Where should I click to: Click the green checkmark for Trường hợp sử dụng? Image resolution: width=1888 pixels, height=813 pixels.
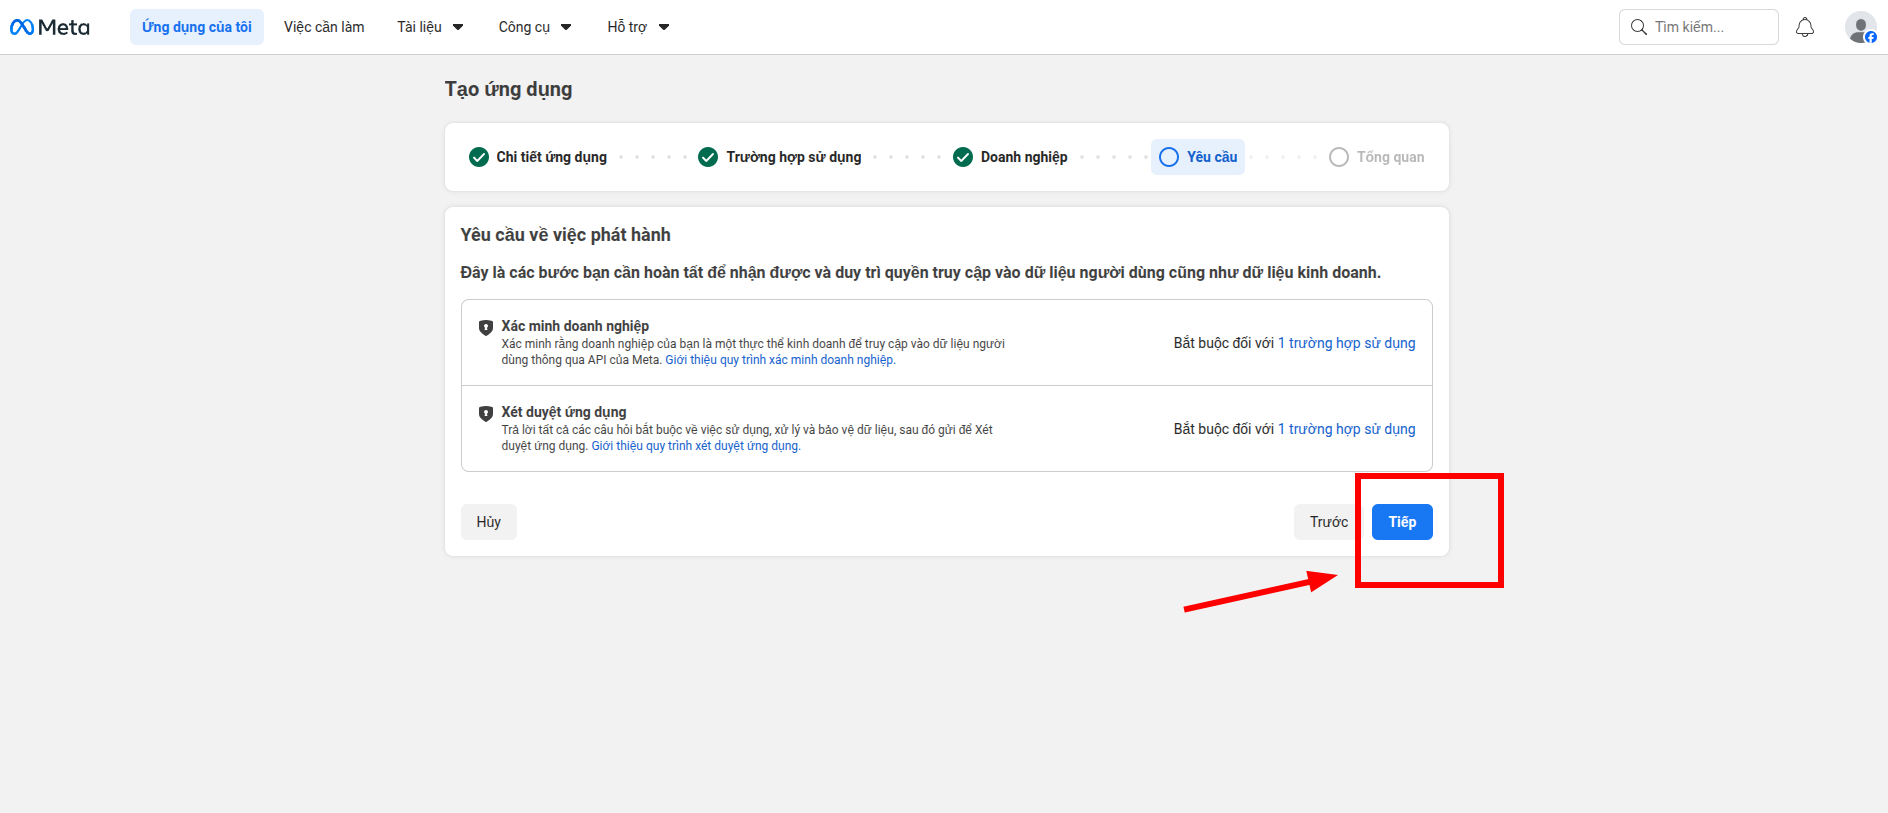pyautogui.click(x=708, y=157)
